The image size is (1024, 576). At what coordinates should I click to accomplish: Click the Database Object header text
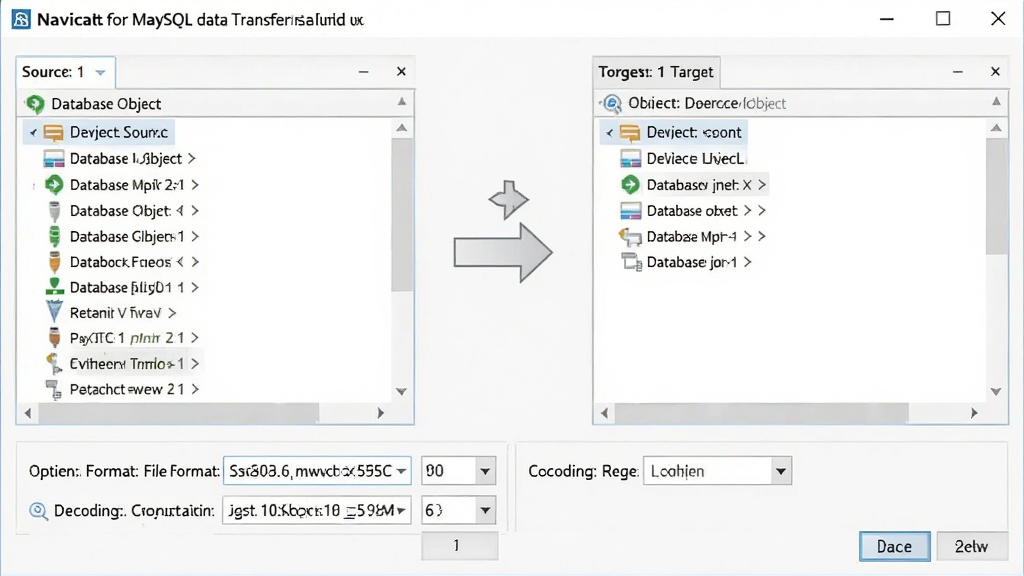[106, 104]
